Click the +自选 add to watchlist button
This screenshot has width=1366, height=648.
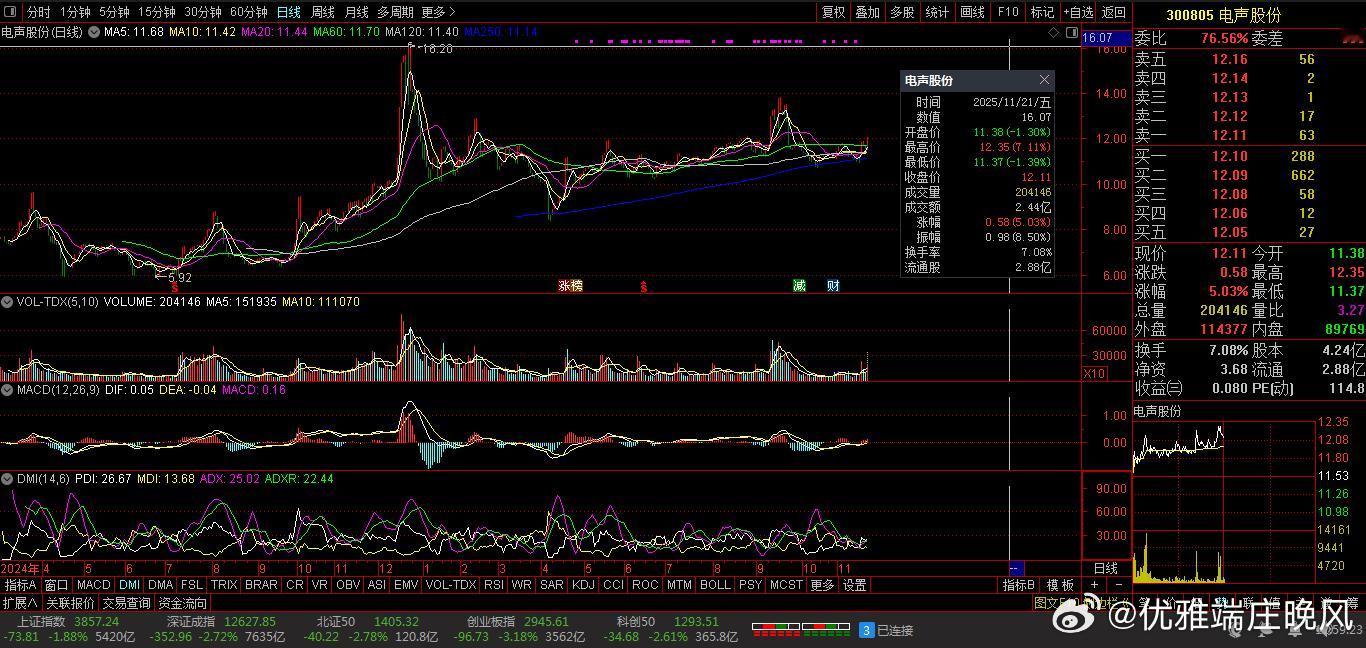tap(1078, 12)
